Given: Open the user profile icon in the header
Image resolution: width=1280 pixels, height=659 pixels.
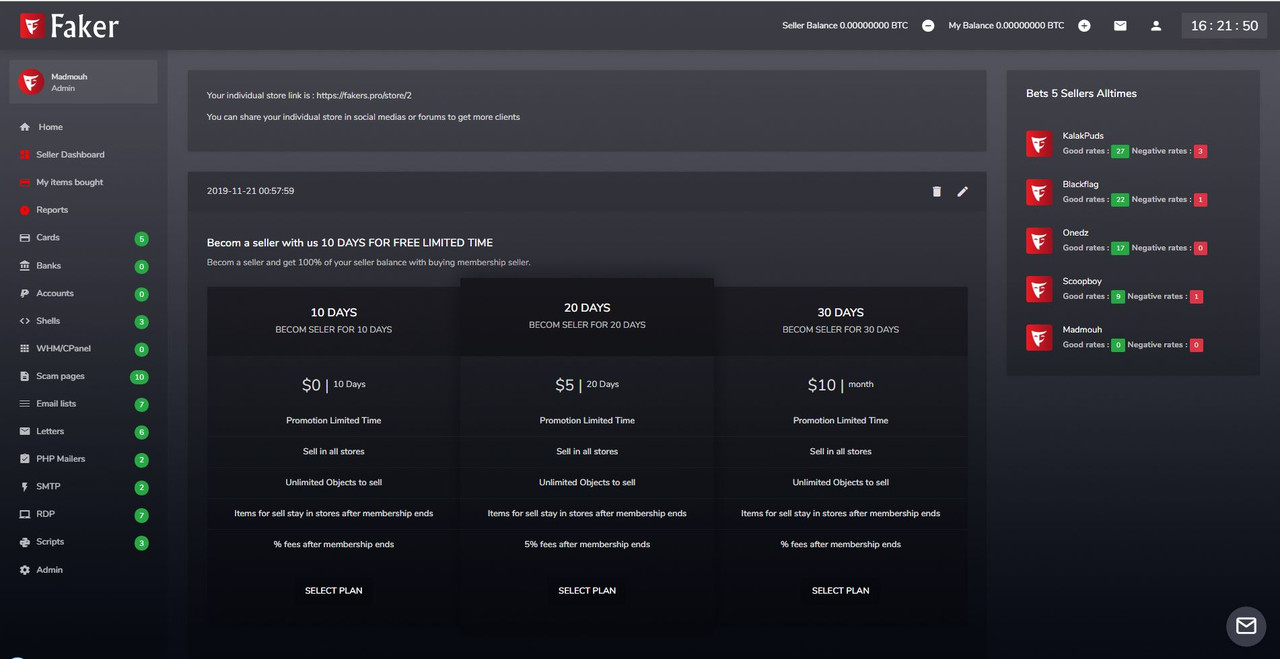Looking at the screenshot, I should pyautogui.click(x=1156, y=26).
